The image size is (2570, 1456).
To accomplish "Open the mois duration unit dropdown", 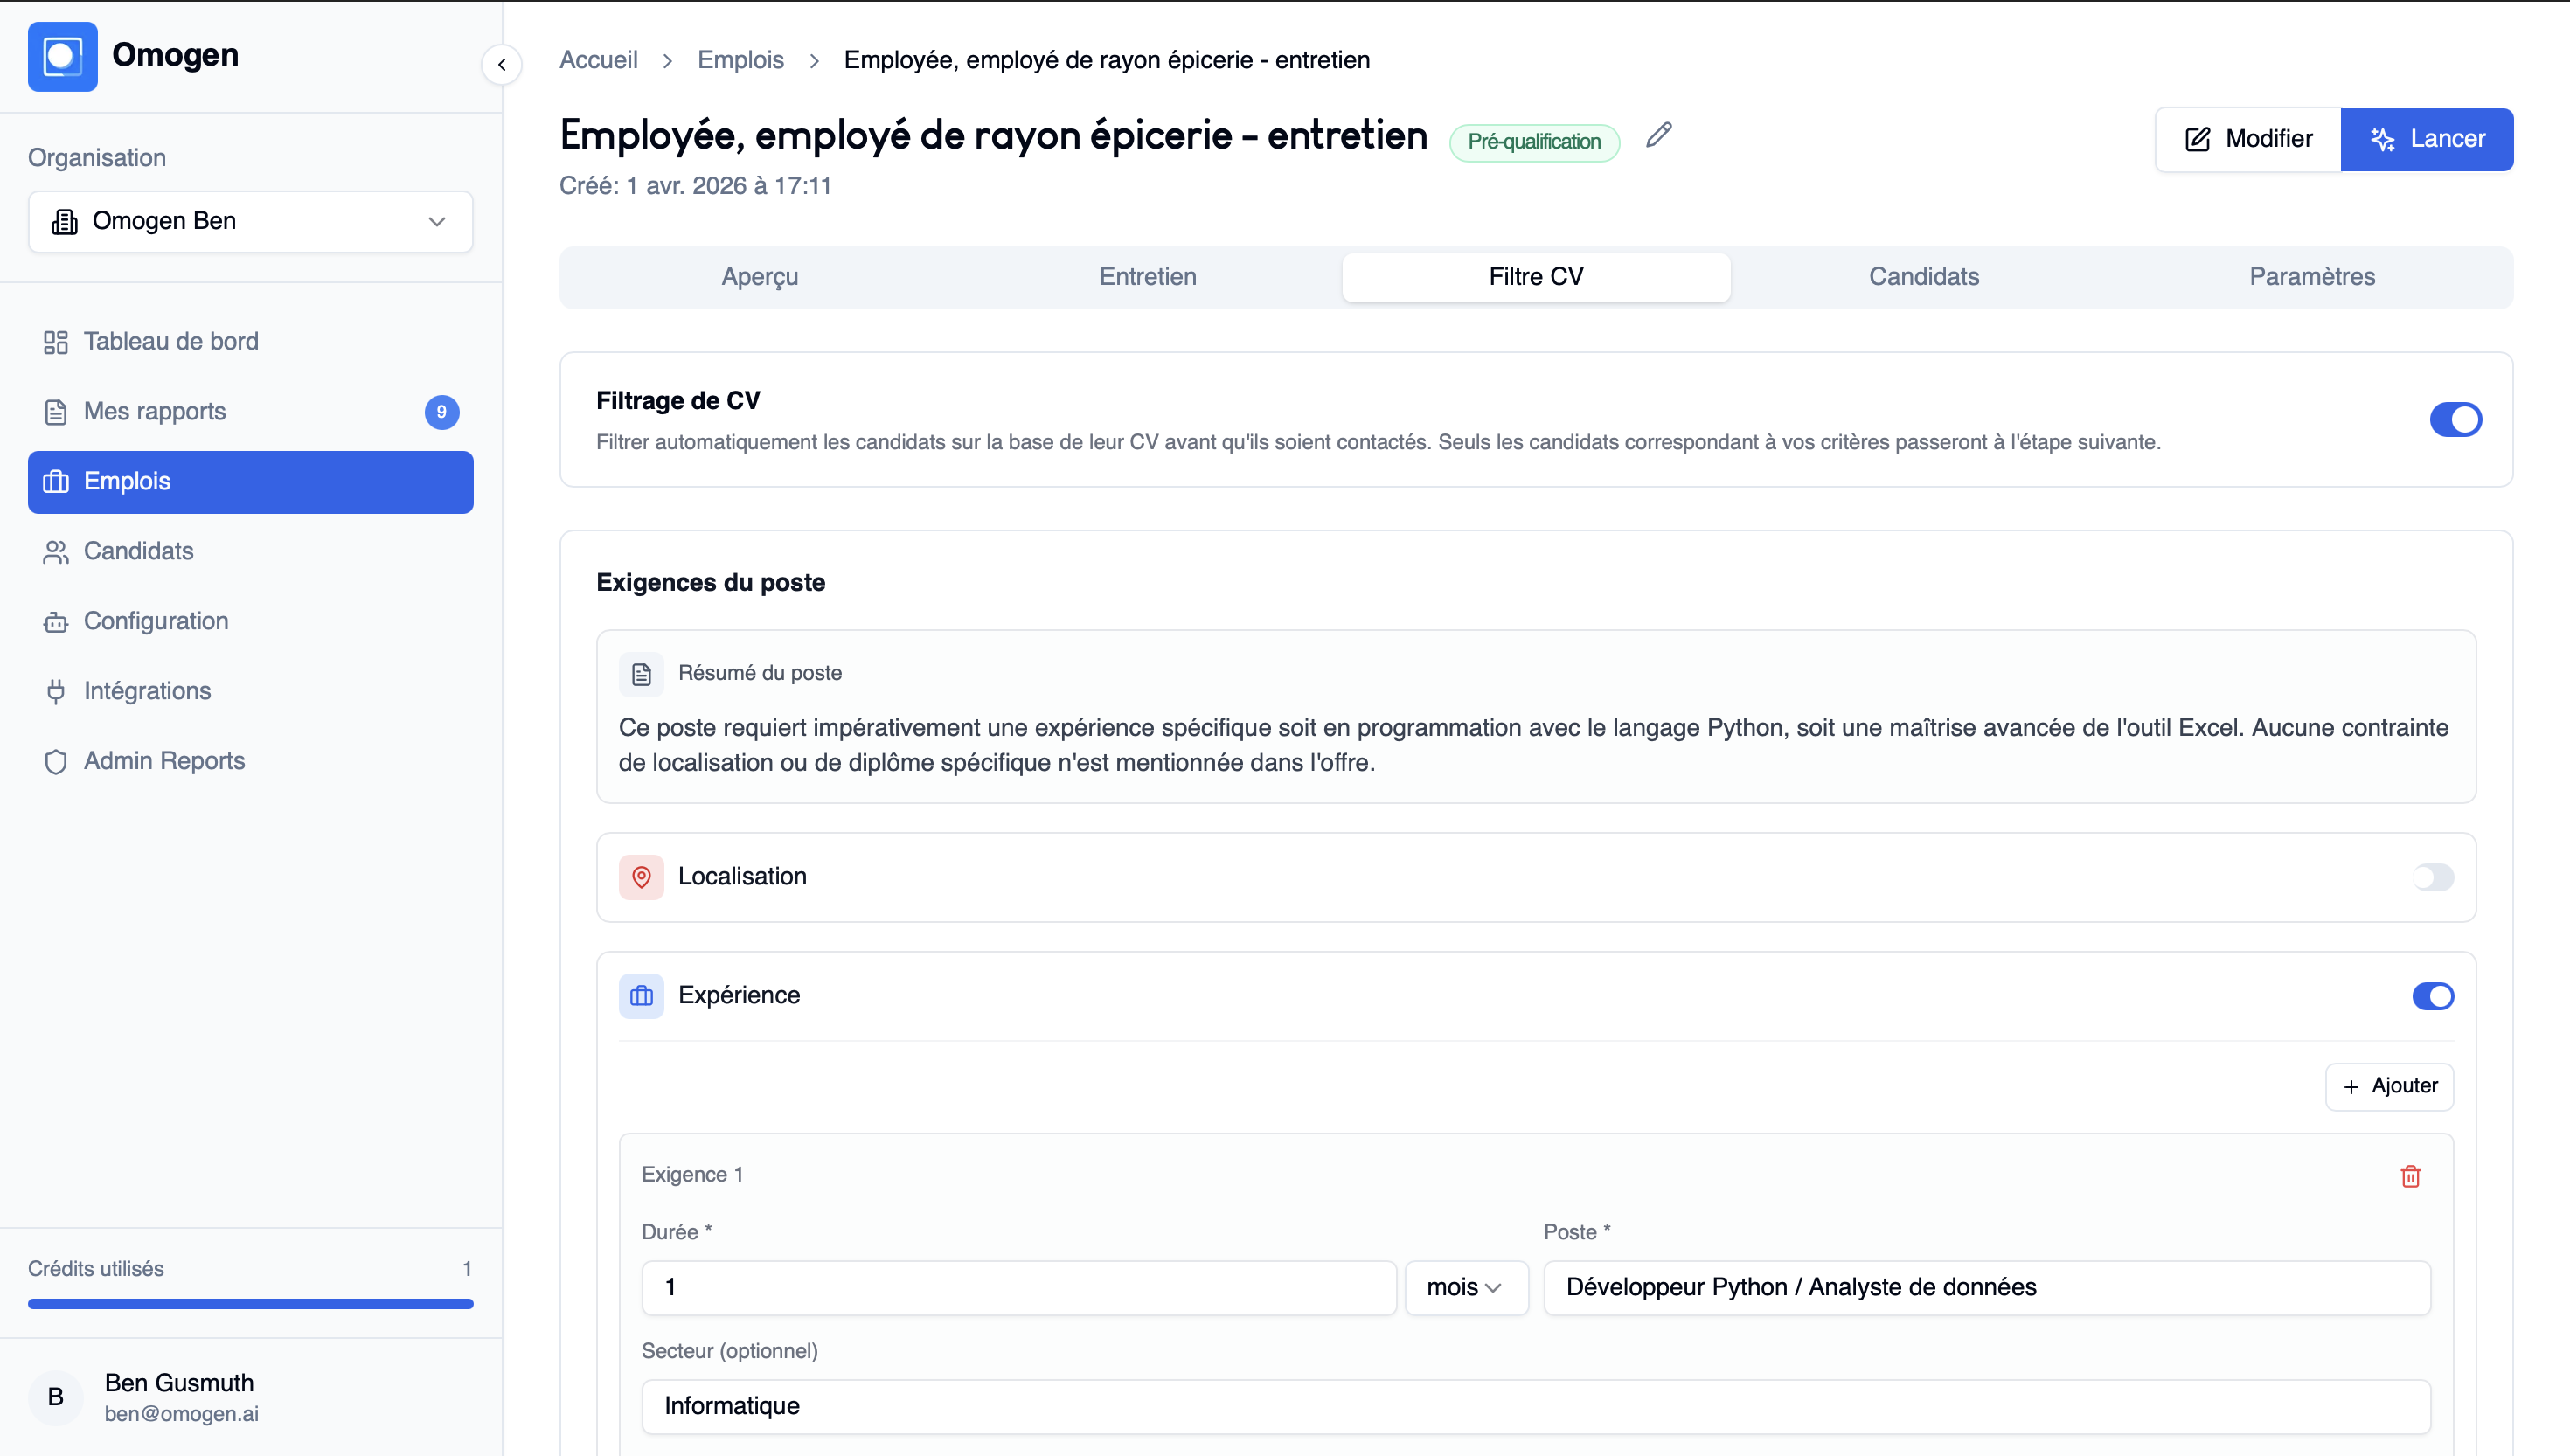I will (1465, 1288).
